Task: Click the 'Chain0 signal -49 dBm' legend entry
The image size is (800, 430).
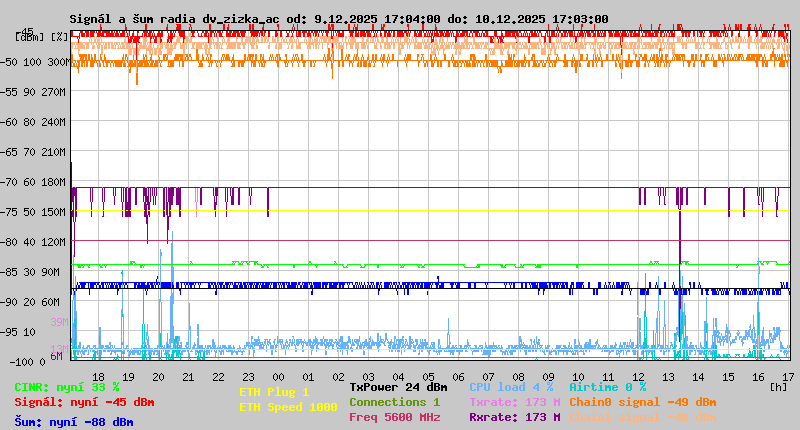Action: pos(643,402)
